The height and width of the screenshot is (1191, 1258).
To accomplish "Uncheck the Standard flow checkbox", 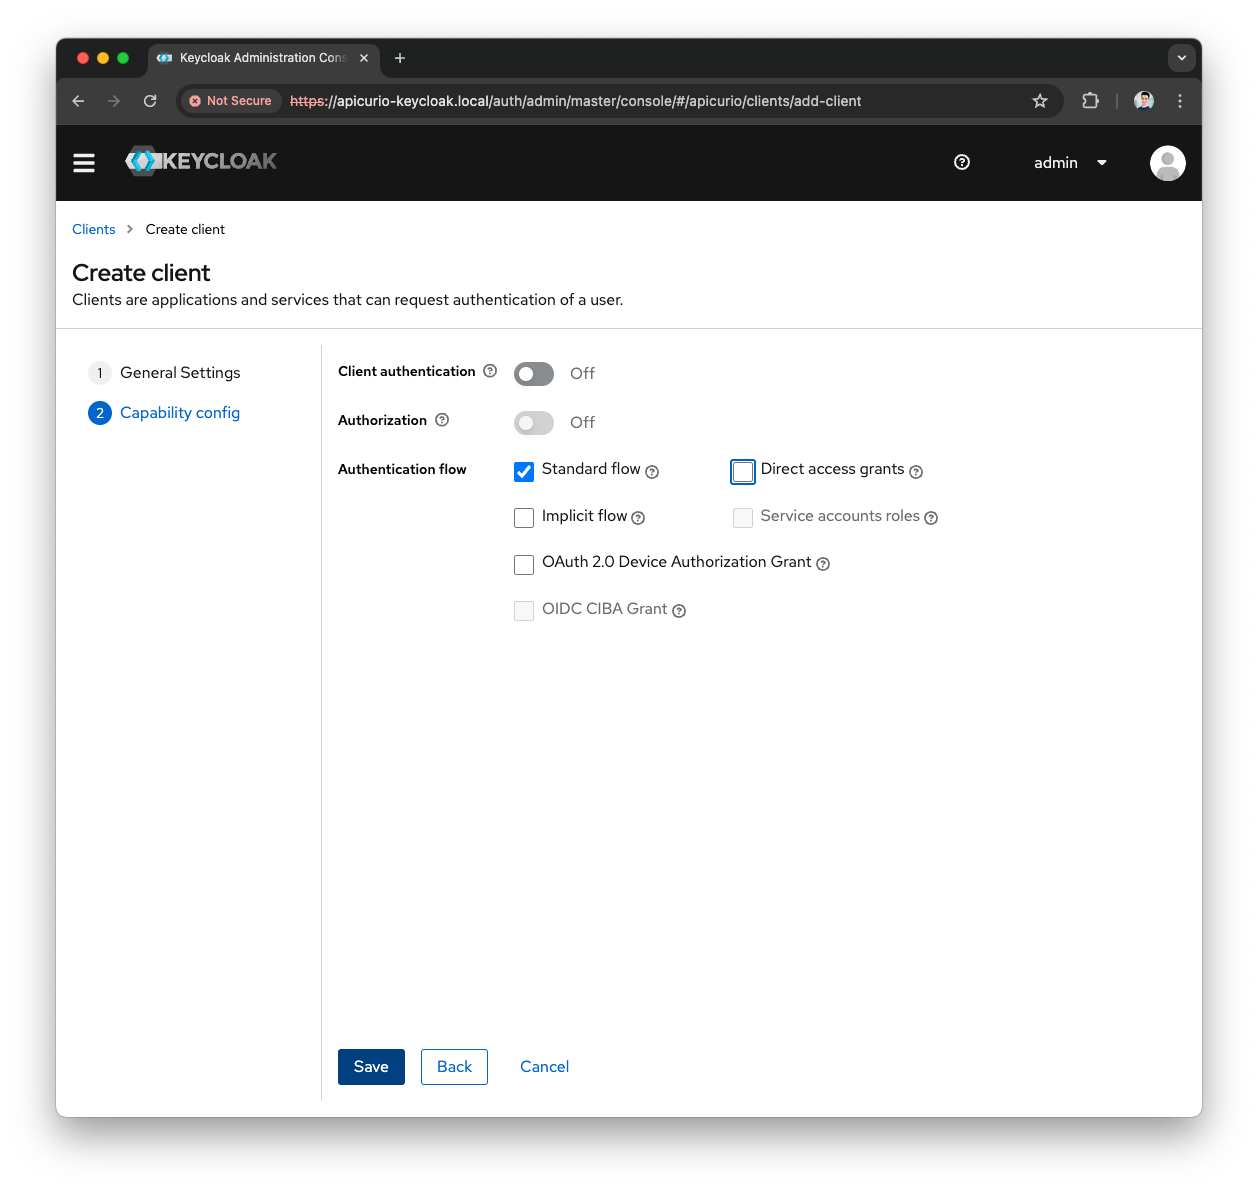I will click(524, 471).
